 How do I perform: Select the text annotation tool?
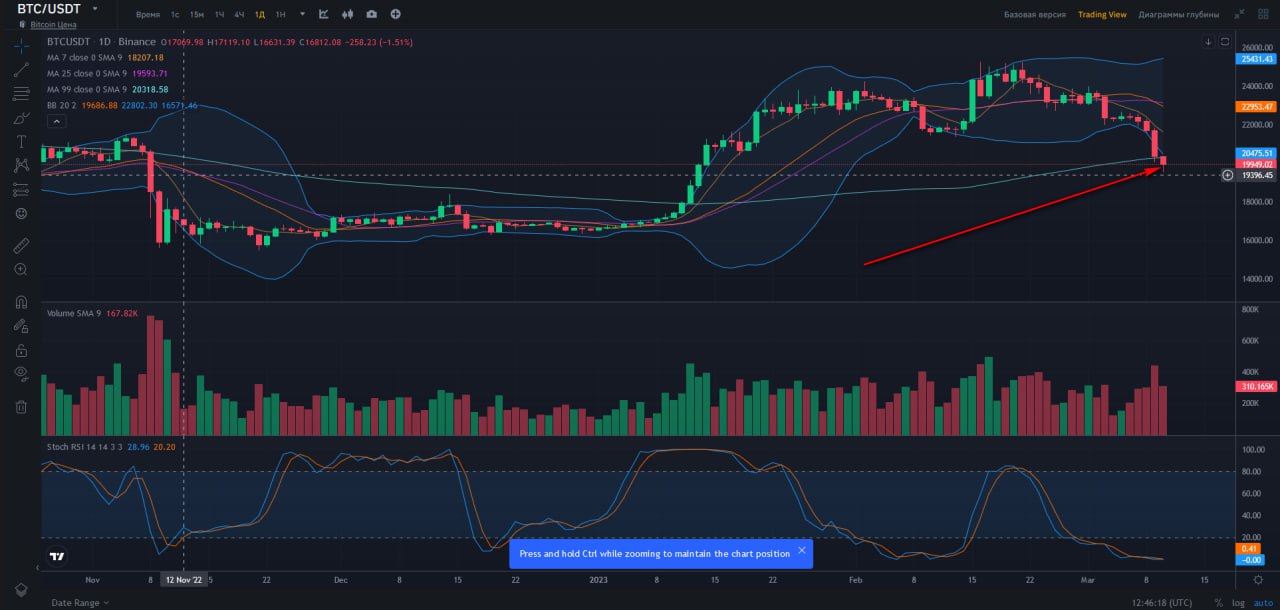[x=21, y=142]
